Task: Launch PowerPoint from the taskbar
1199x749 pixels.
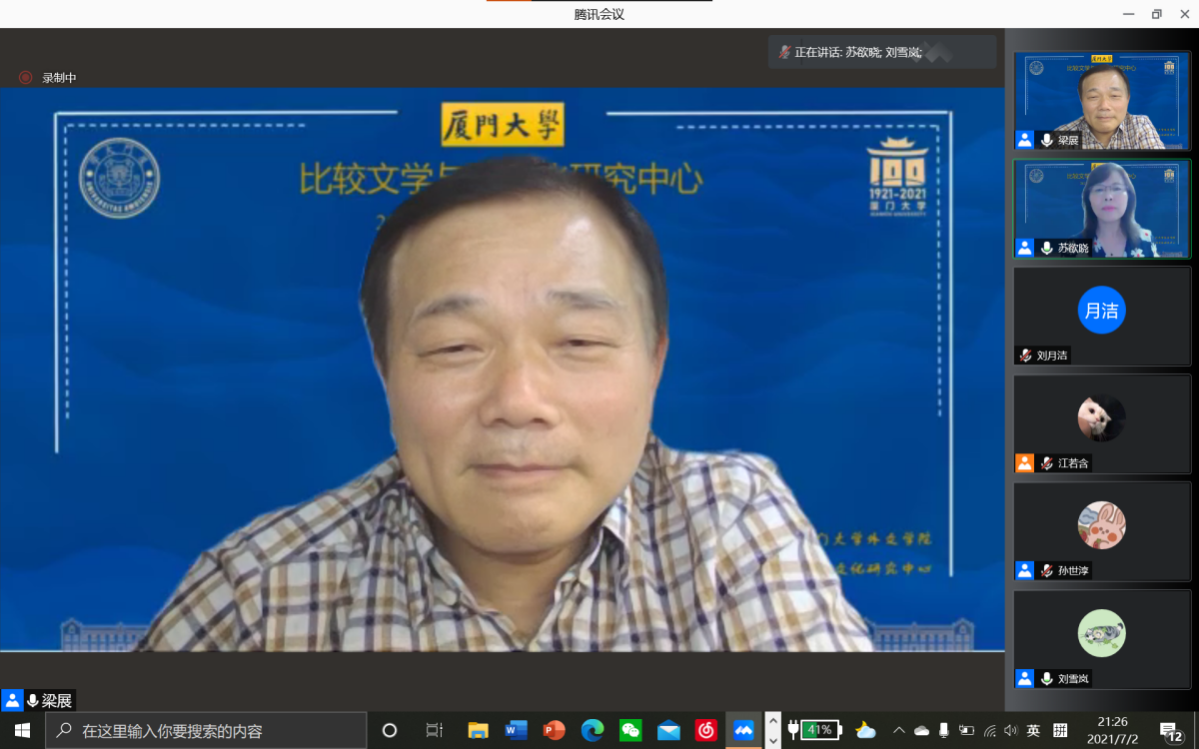Action: (554, 730)
